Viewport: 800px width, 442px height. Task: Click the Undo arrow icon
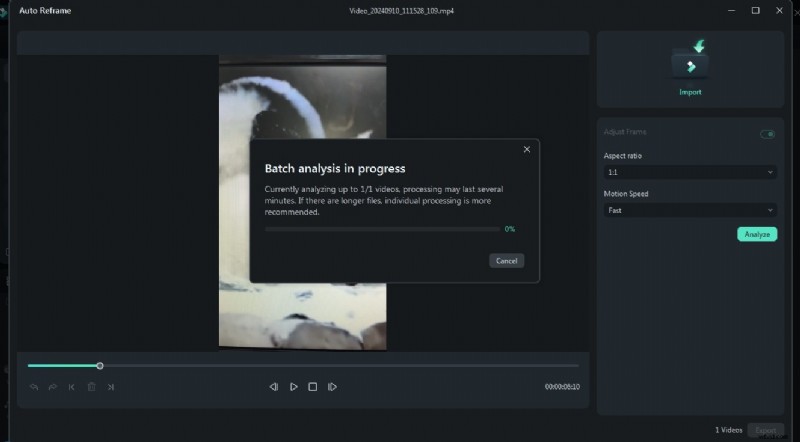pyautogui.click(x=34, y=387)
